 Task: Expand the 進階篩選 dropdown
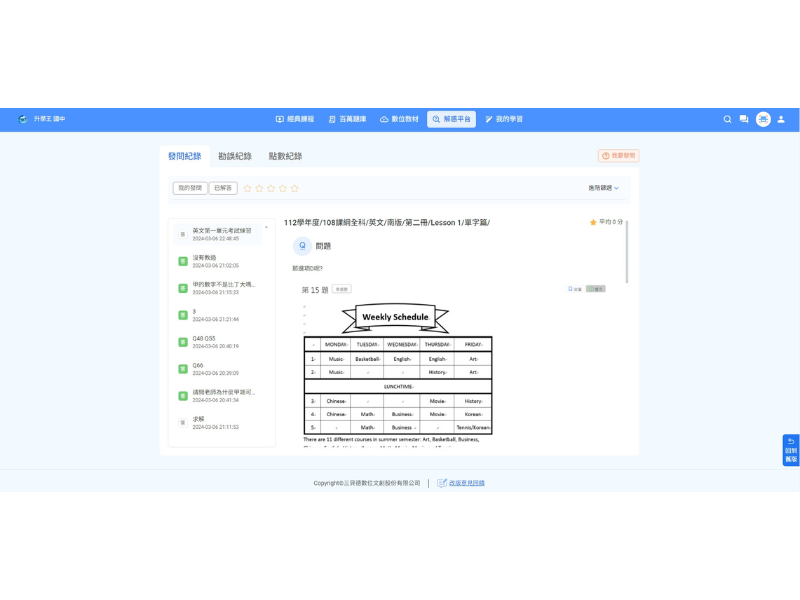click(603, 188)
